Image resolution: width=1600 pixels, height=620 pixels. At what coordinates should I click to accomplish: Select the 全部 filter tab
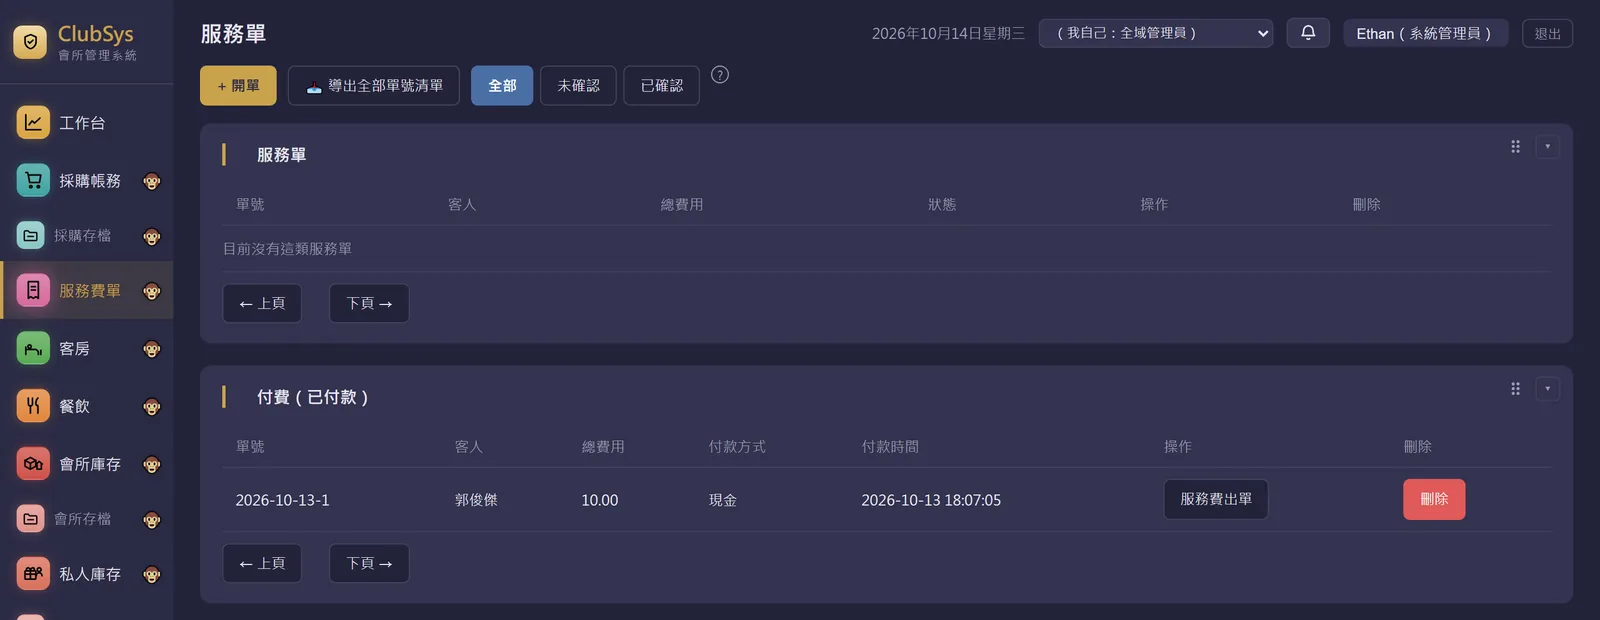coord(502,86)
